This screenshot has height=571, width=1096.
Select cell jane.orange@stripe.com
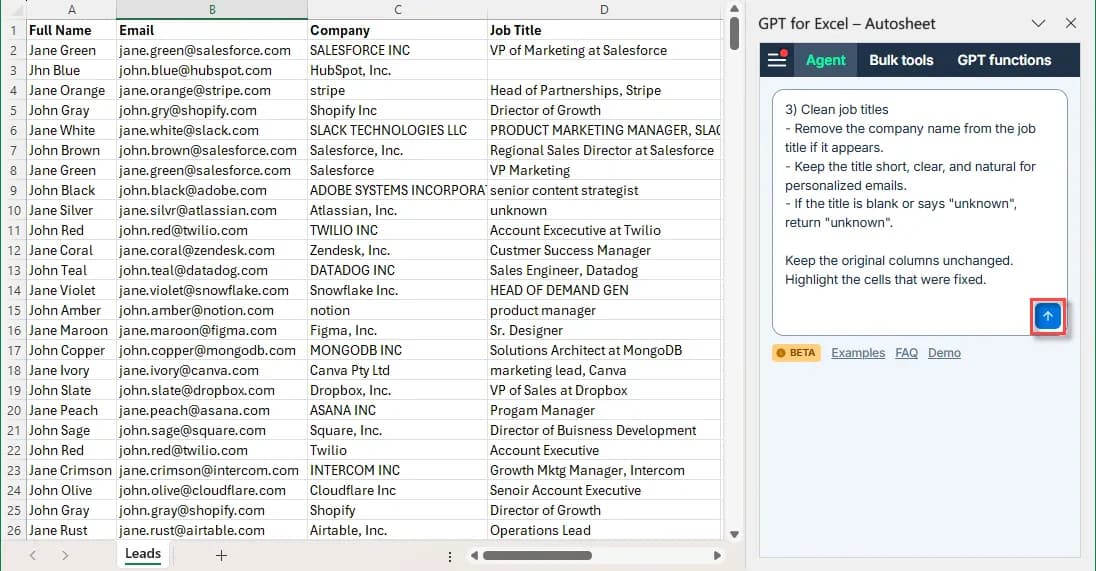[212, 90]
